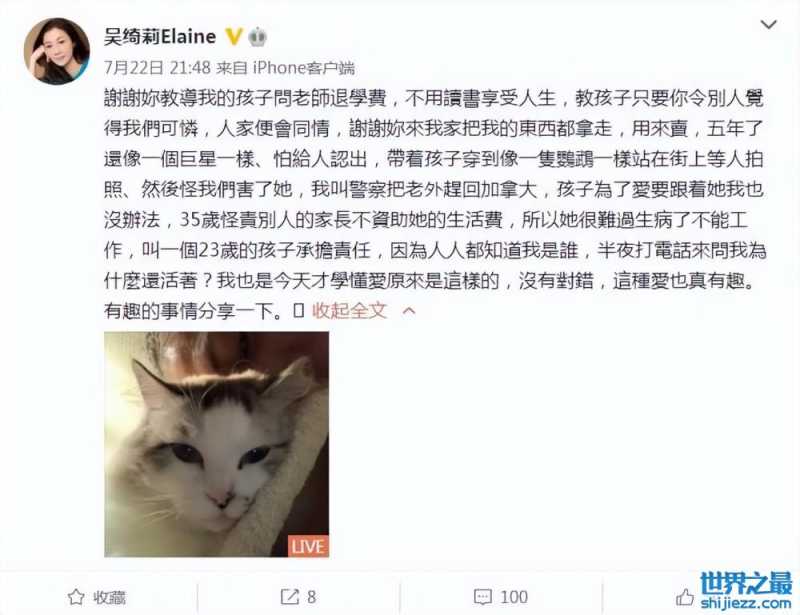Image resolution: width=800 pixels, height=615 pixels.
Task: Click the yellow V verified badge
Action: pos(234,36)
